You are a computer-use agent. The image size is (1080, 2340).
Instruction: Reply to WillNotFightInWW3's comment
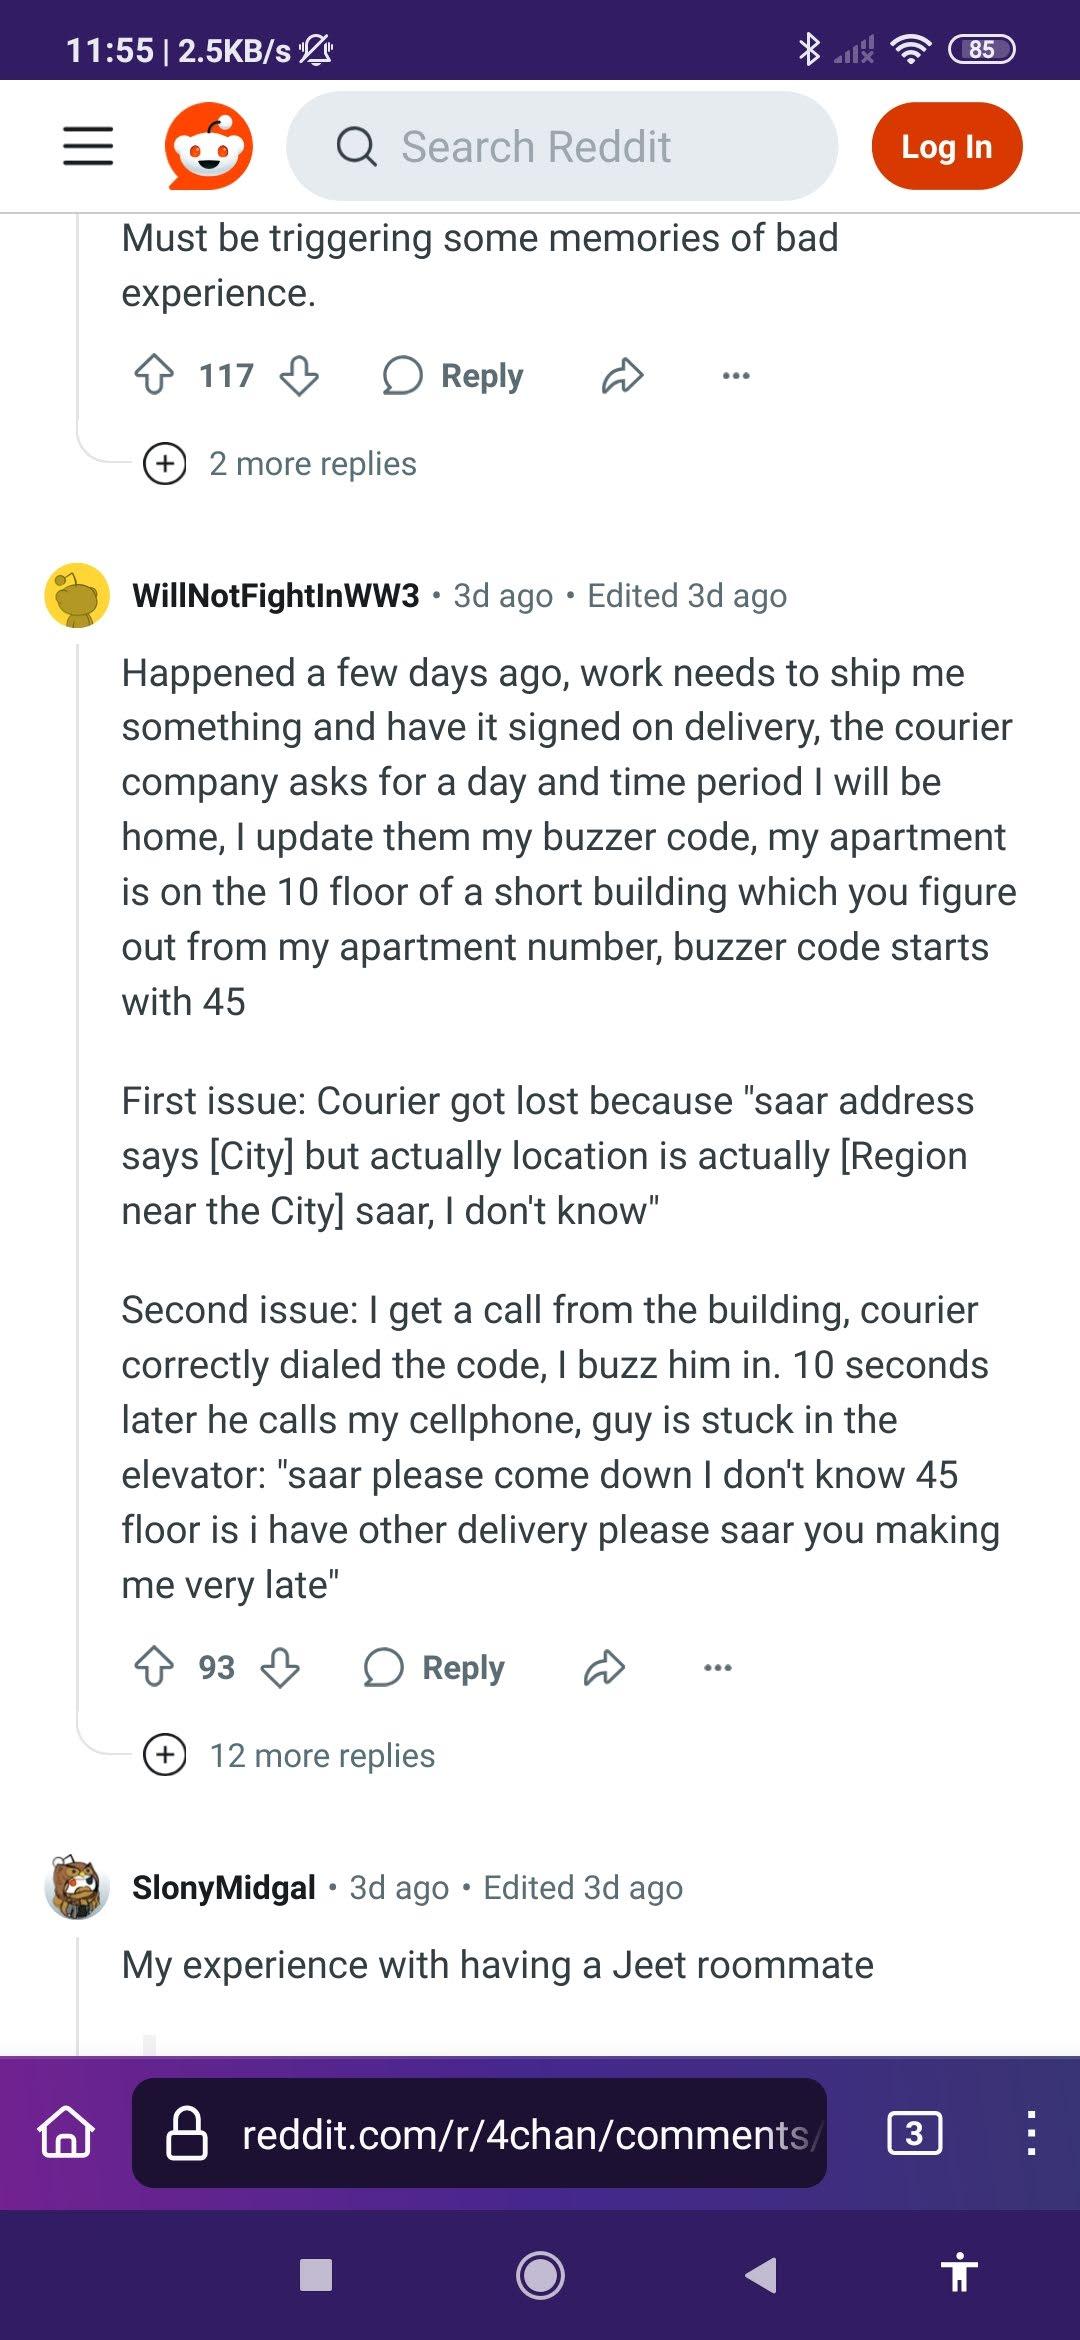434,1667
